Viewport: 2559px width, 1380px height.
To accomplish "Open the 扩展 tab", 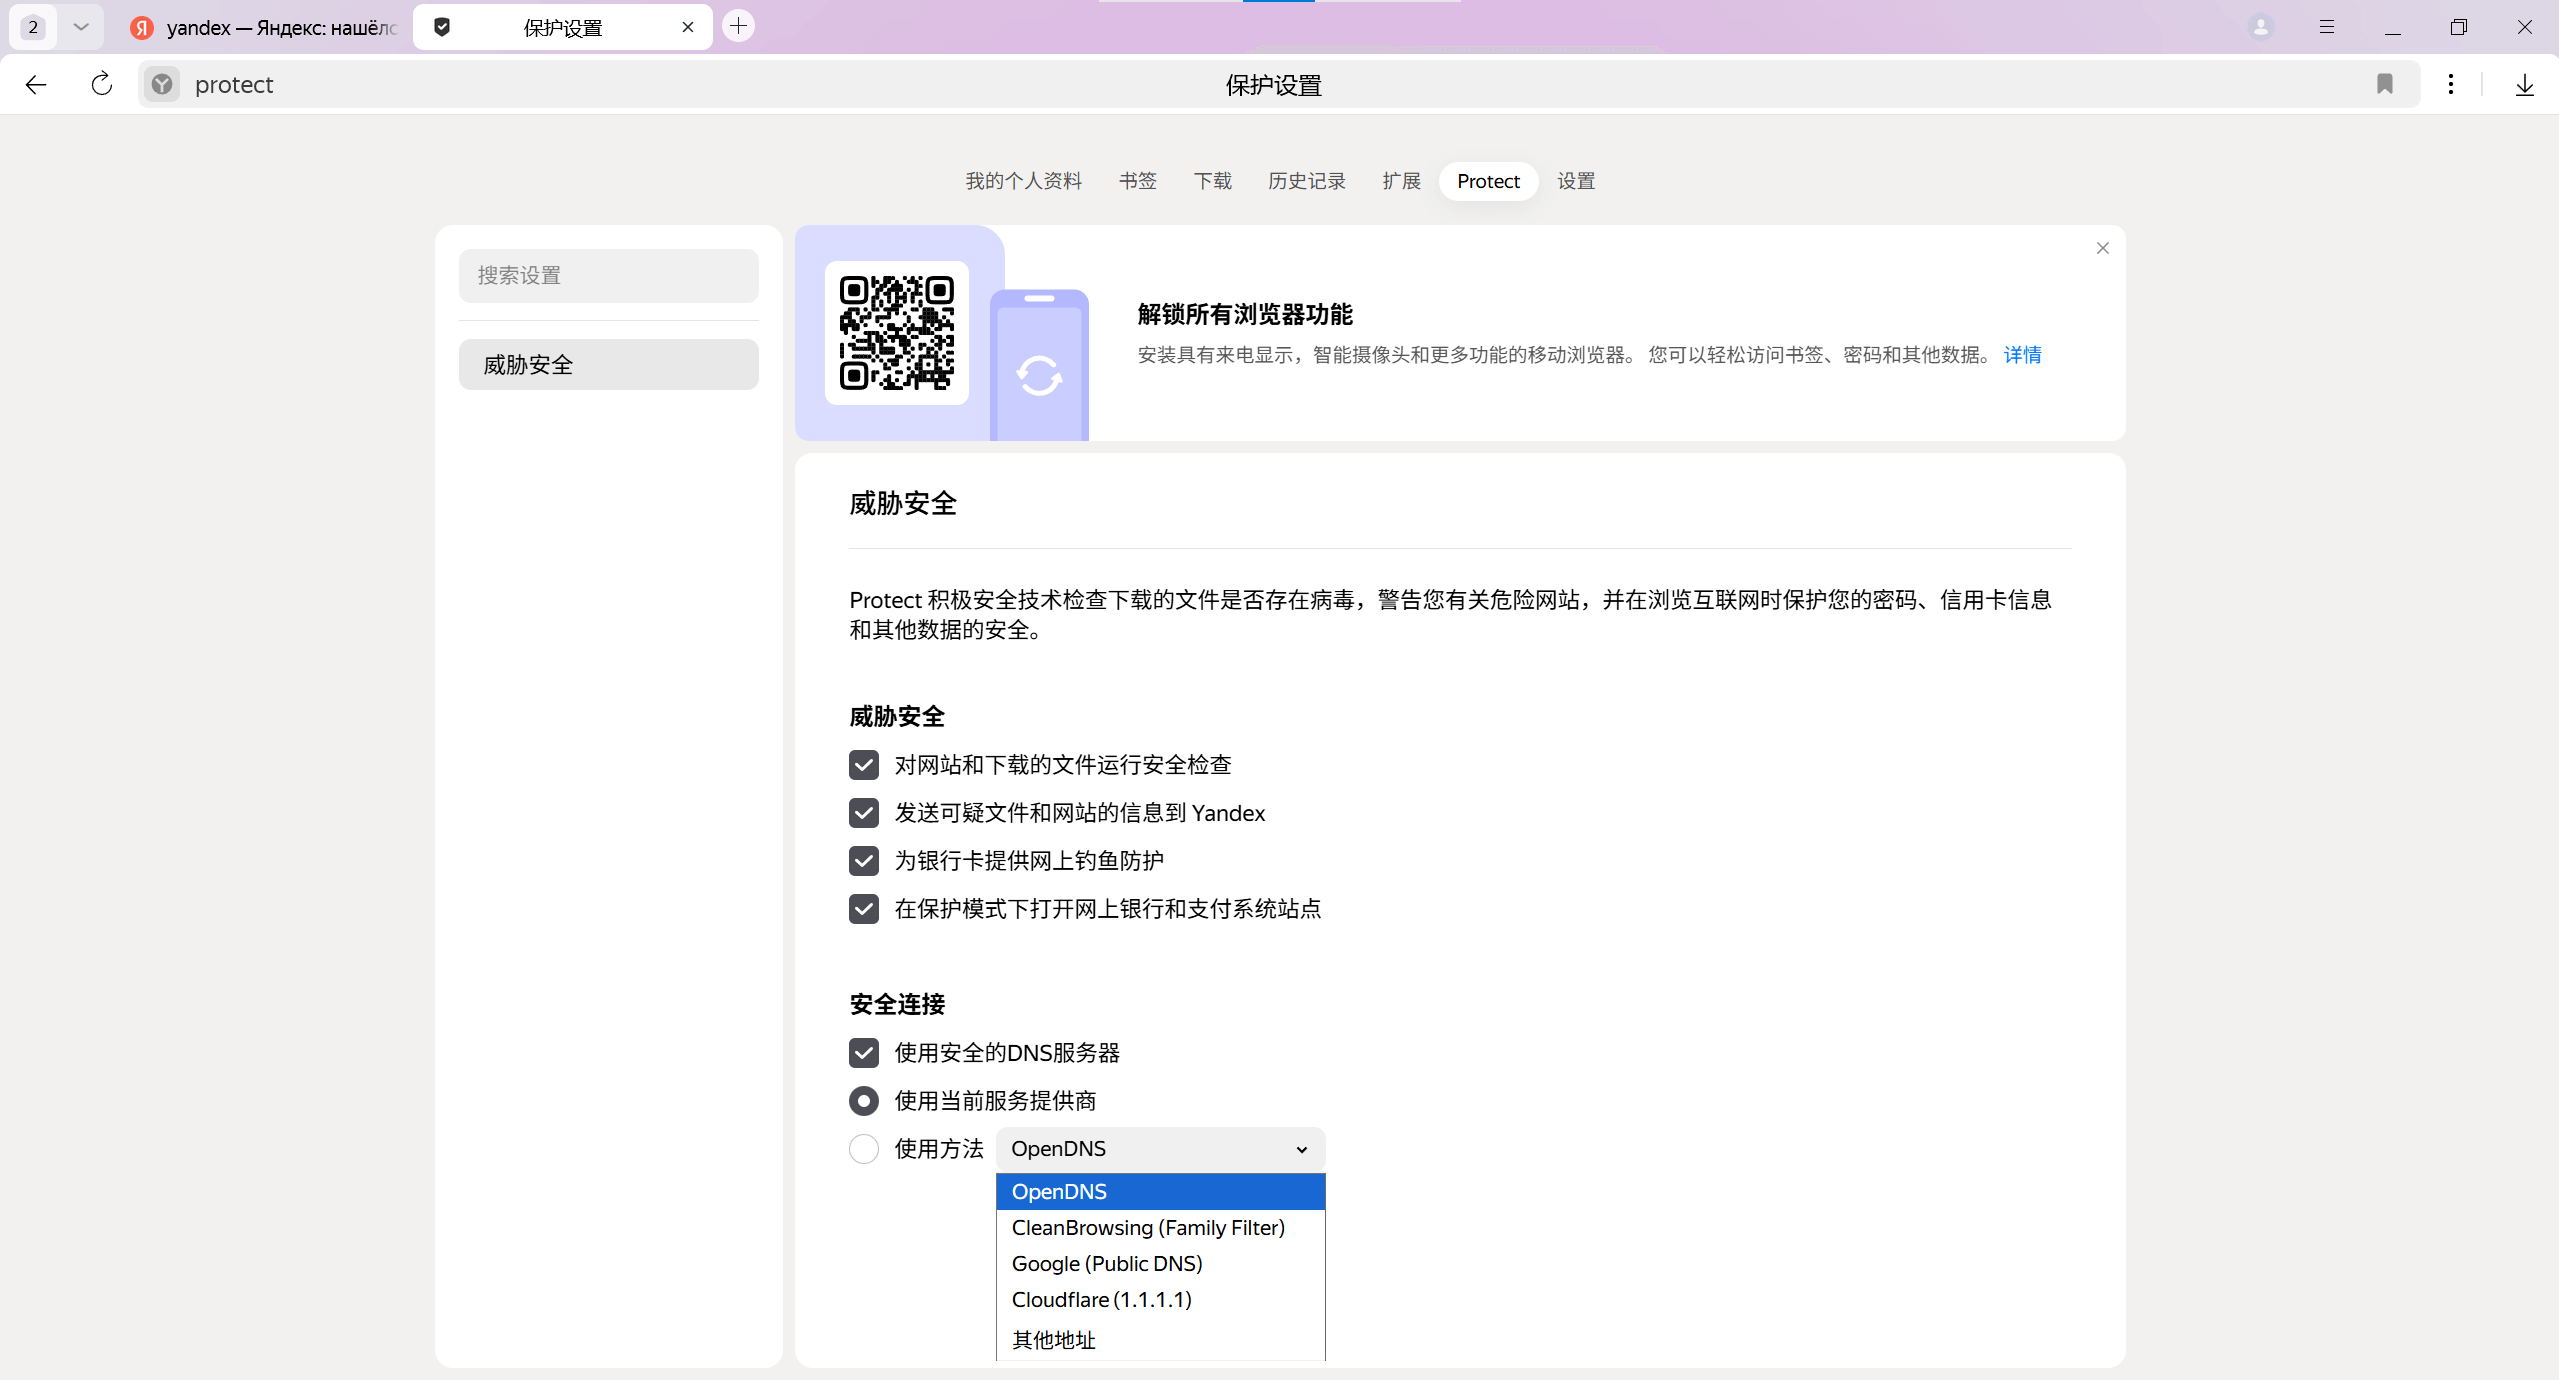I will tap(1401, 181).
